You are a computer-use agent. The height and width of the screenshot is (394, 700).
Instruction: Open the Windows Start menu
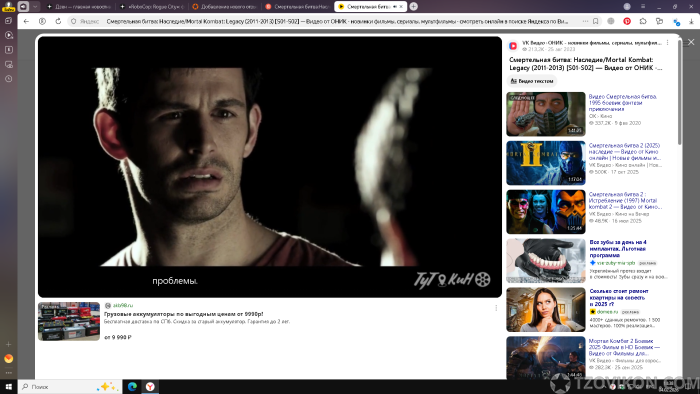8,387
